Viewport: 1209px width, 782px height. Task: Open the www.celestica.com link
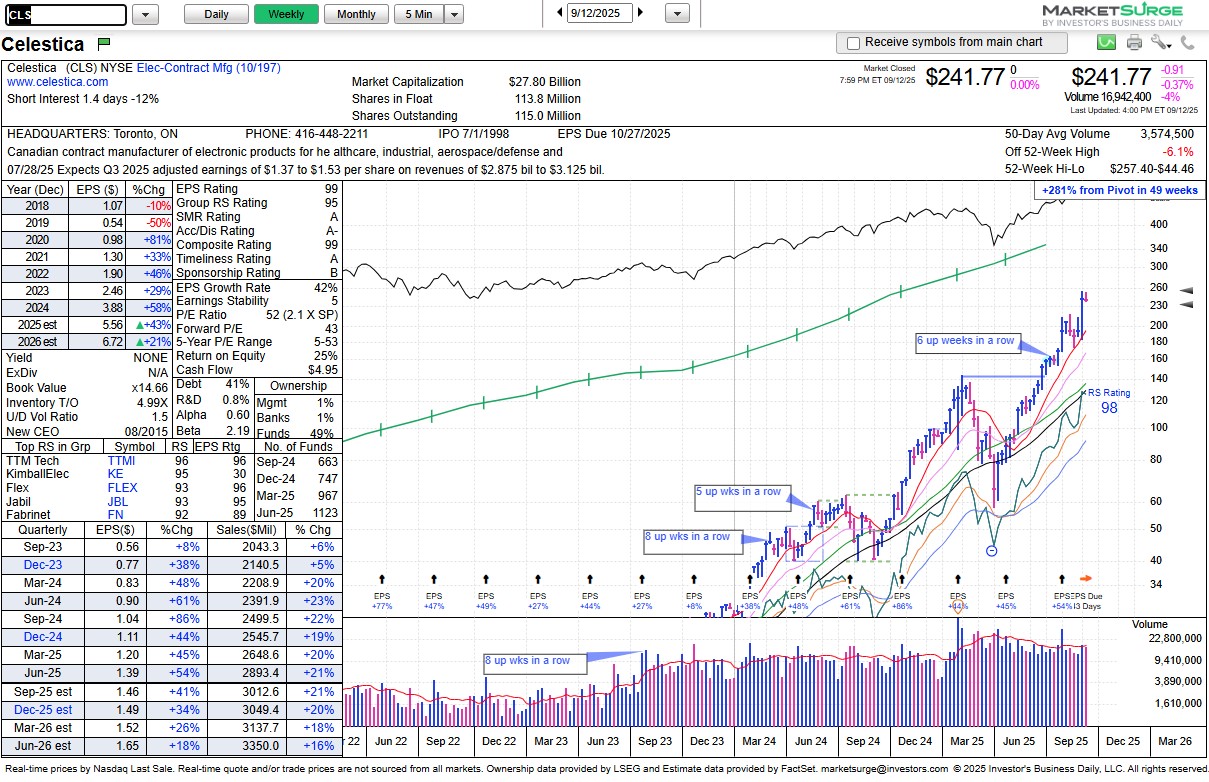tap(58, 82)
